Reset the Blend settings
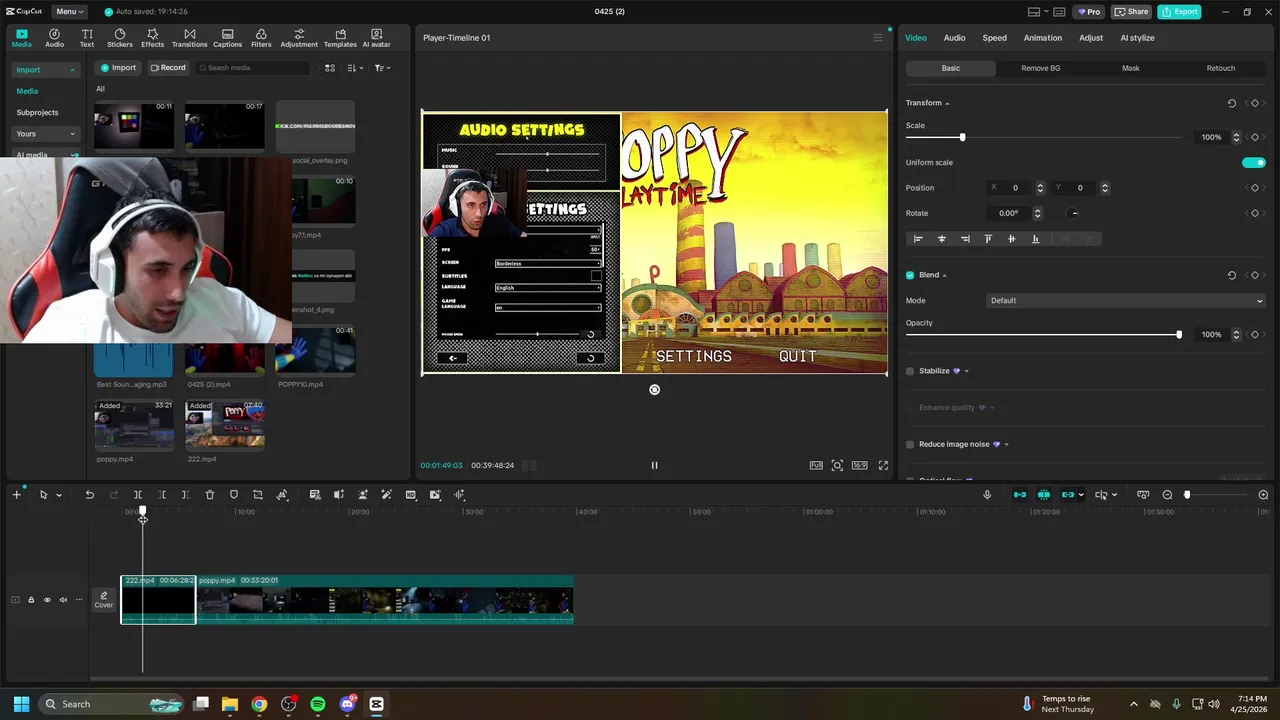1280x720 pixels. 1232,275
